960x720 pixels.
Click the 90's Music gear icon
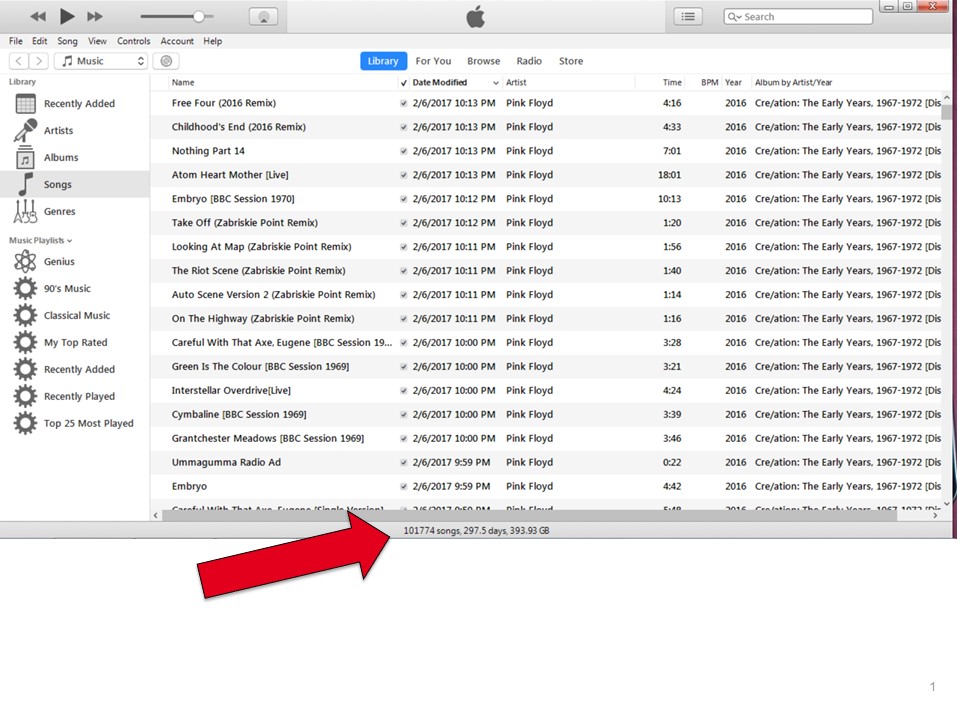coord(25,288)
